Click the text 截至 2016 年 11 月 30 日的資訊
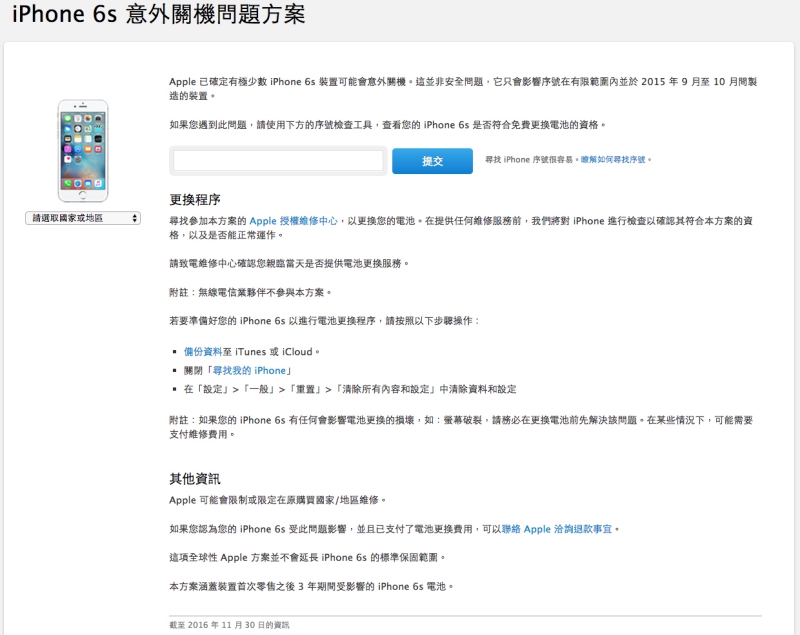The width and height of the screenshot is (800, 635). pyautogui.click(x=229, y=625)
